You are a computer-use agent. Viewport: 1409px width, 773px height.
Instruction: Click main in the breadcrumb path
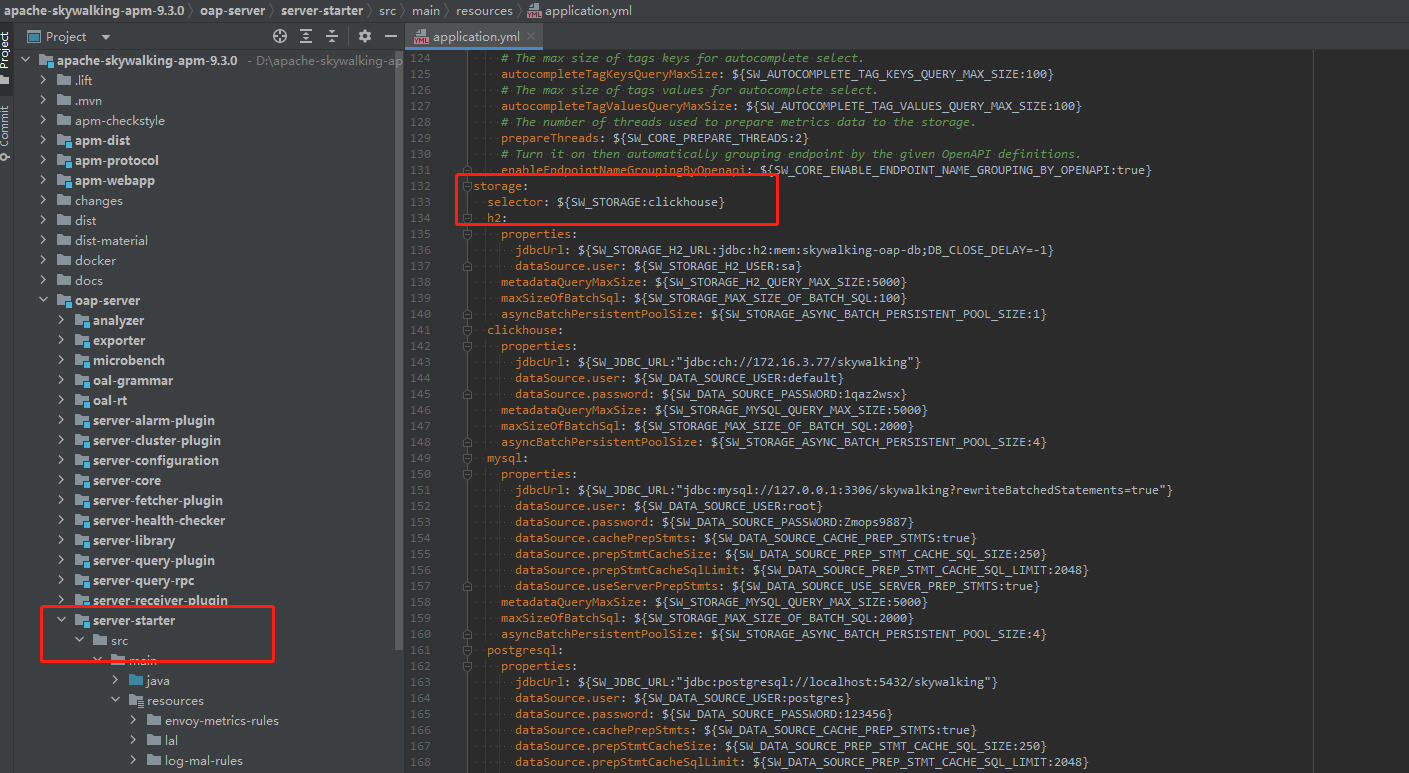[x=426, y=11]
